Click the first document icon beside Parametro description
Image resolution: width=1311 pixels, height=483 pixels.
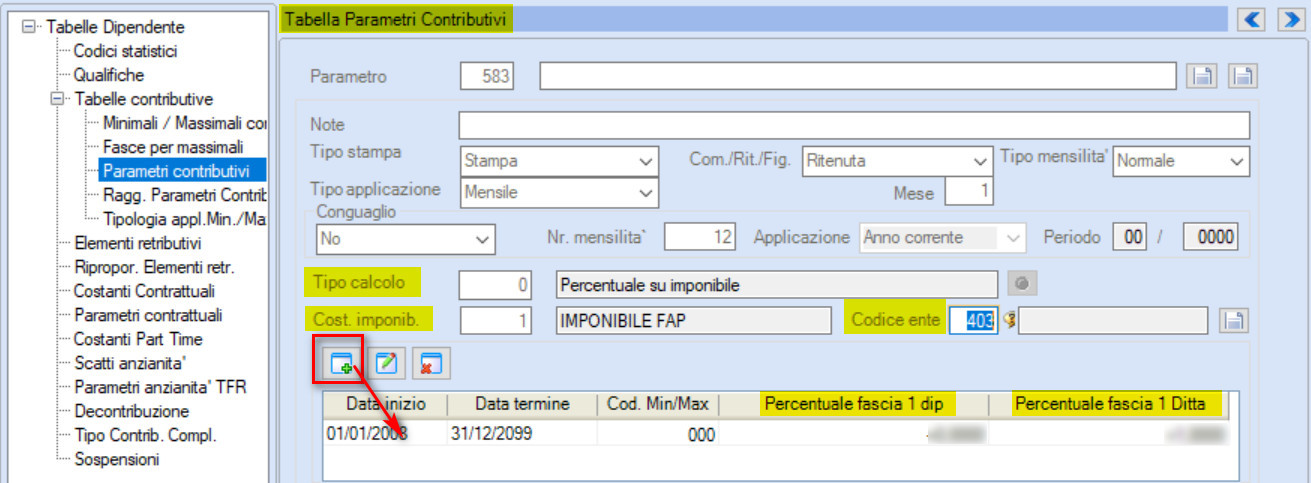tap(1201, 77)
